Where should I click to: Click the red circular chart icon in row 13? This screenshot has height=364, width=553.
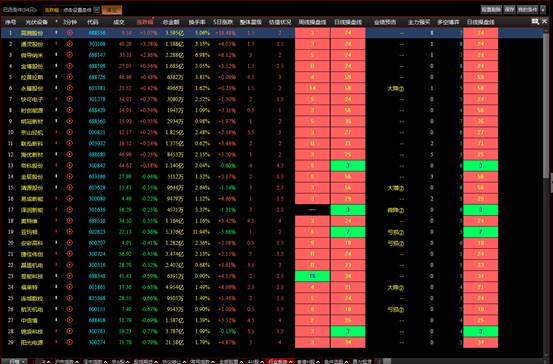point(69,165)
